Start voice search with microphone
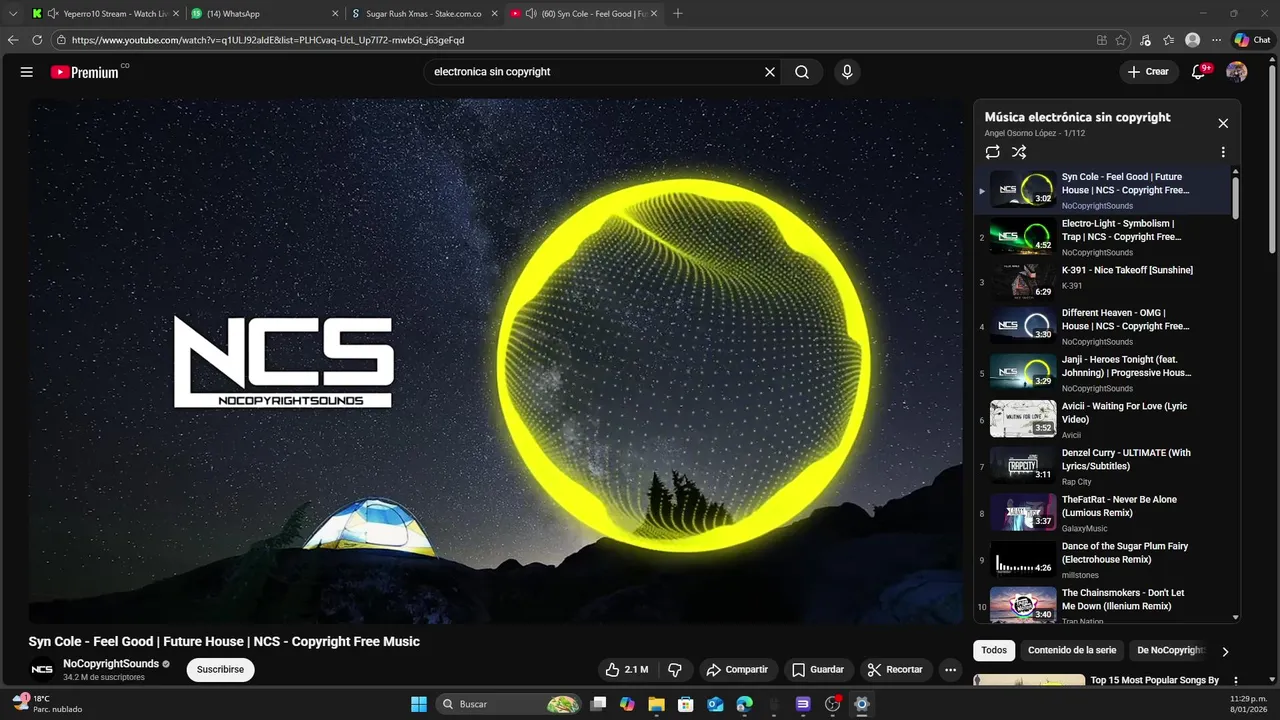1280x720 pixels. [x=847, y=72]
